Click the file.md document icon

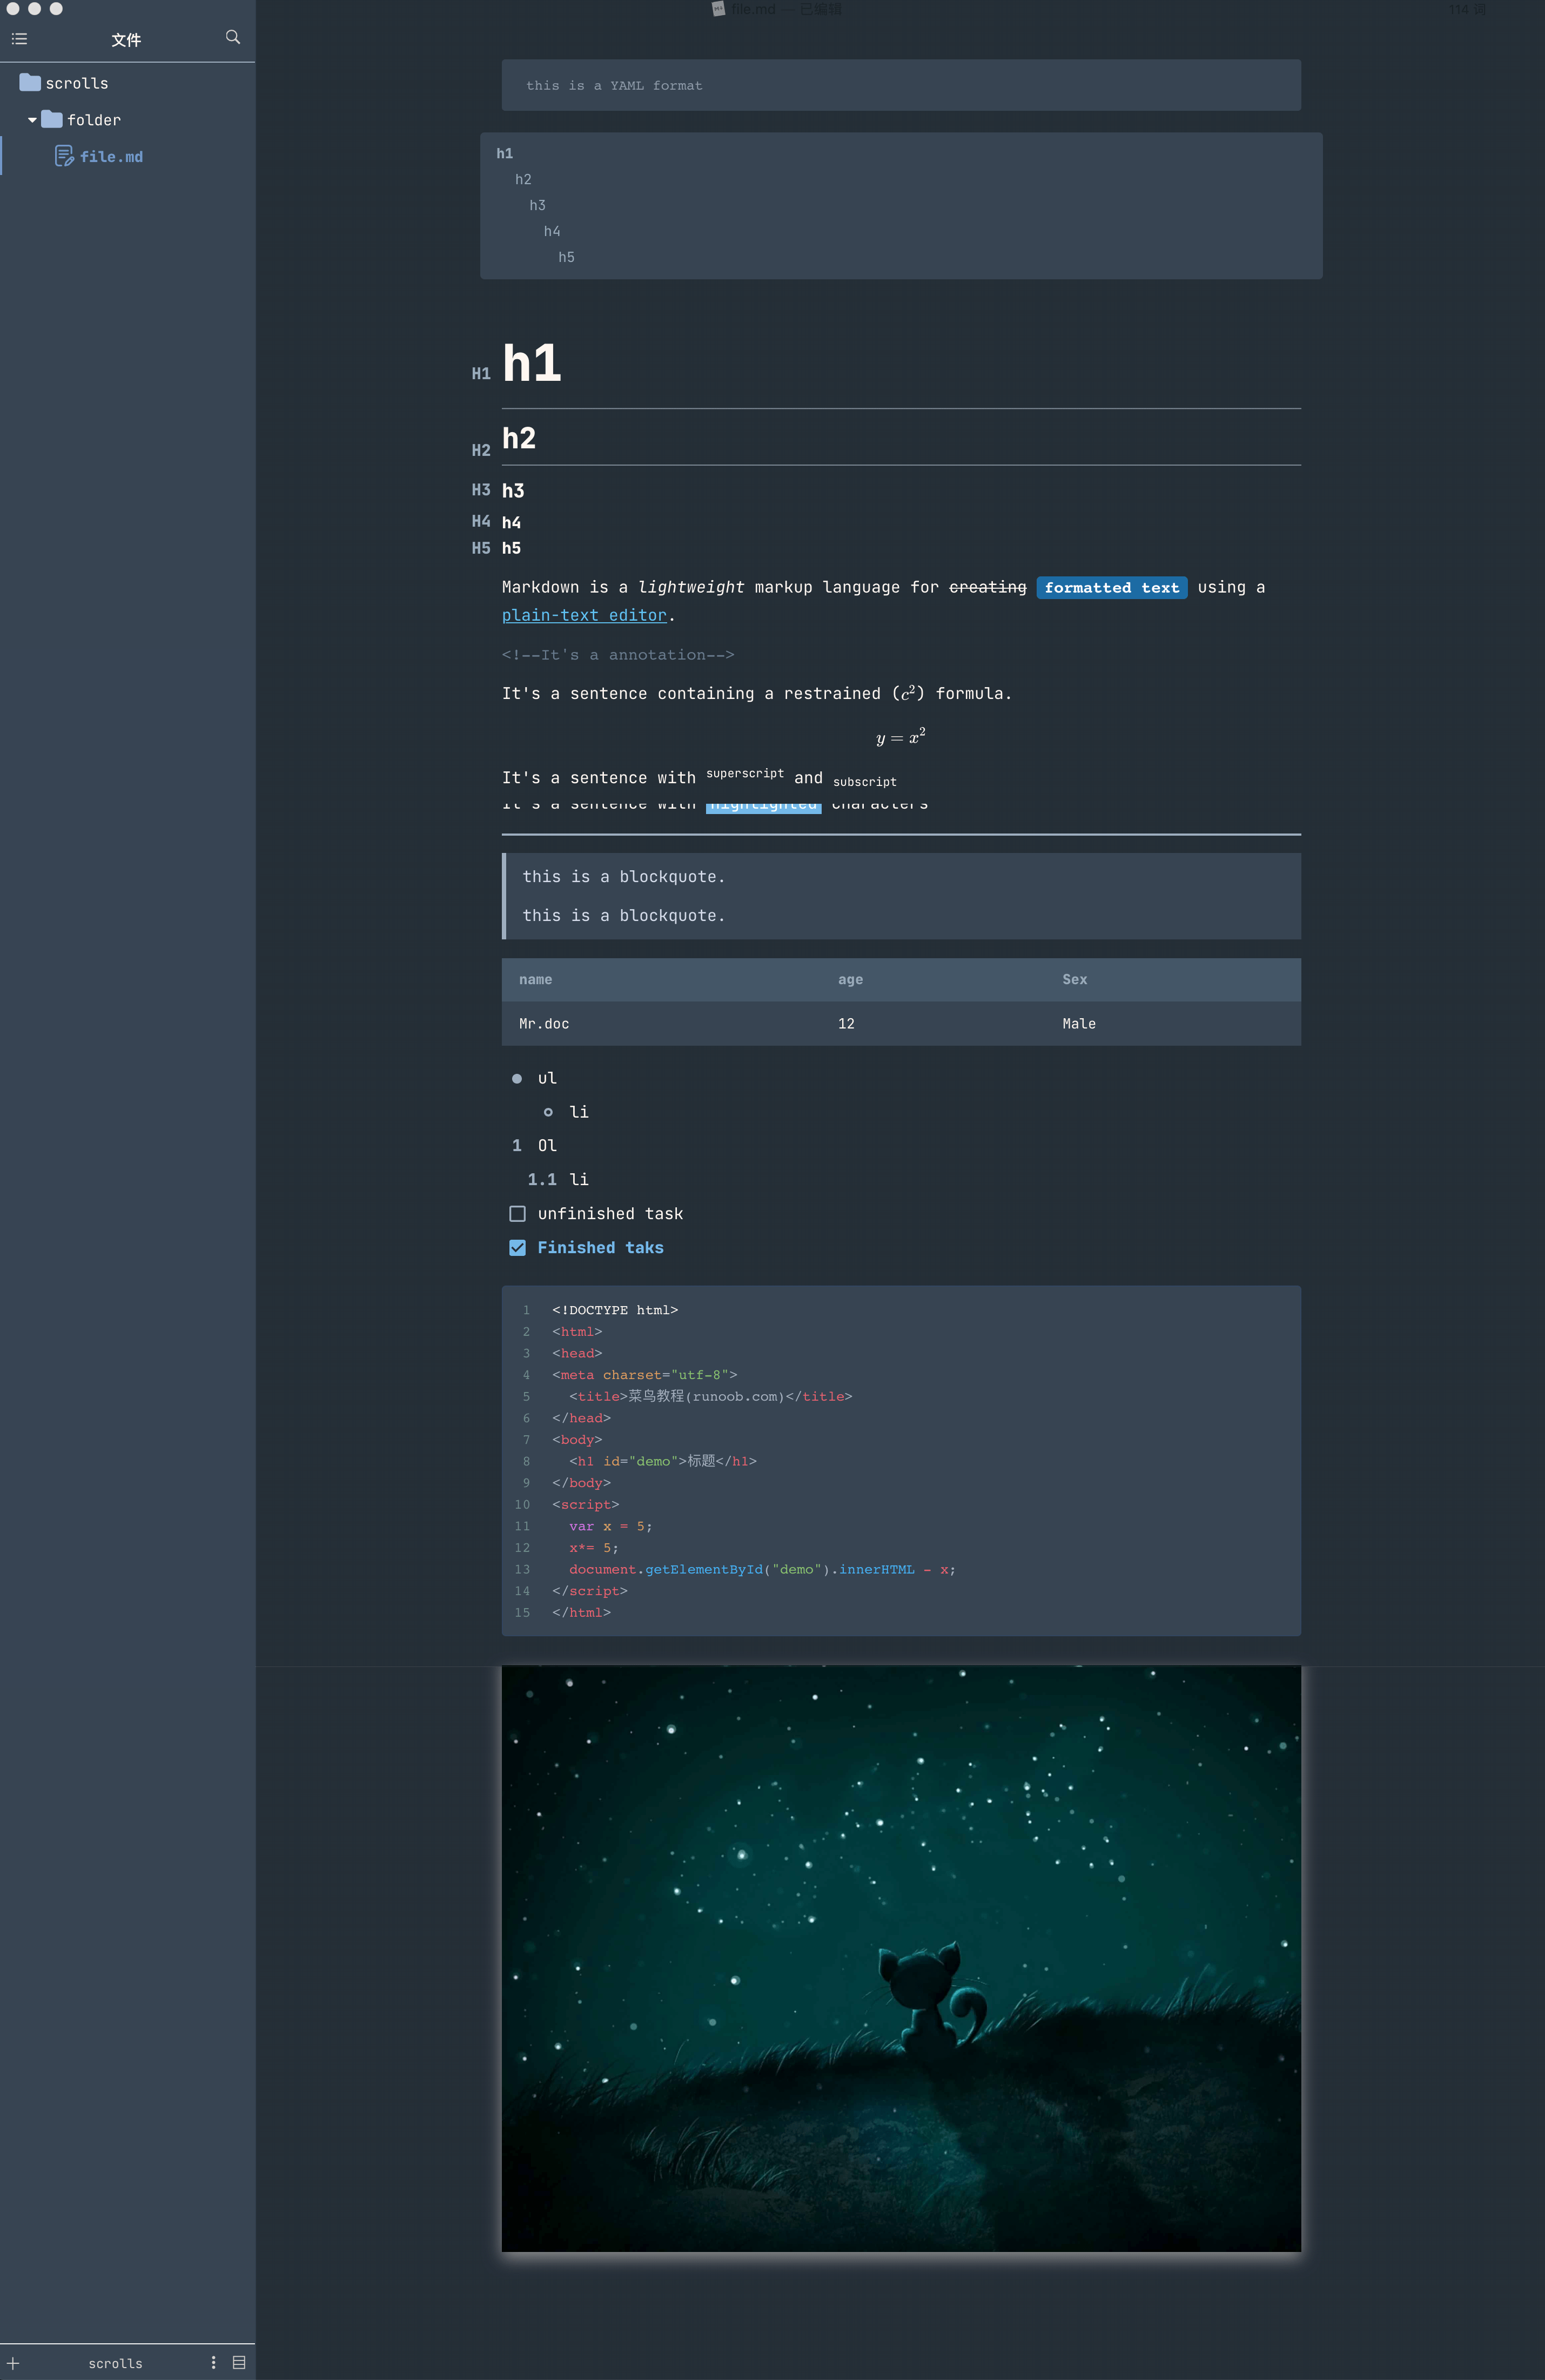pyautogui.click(x=64, y=156)
